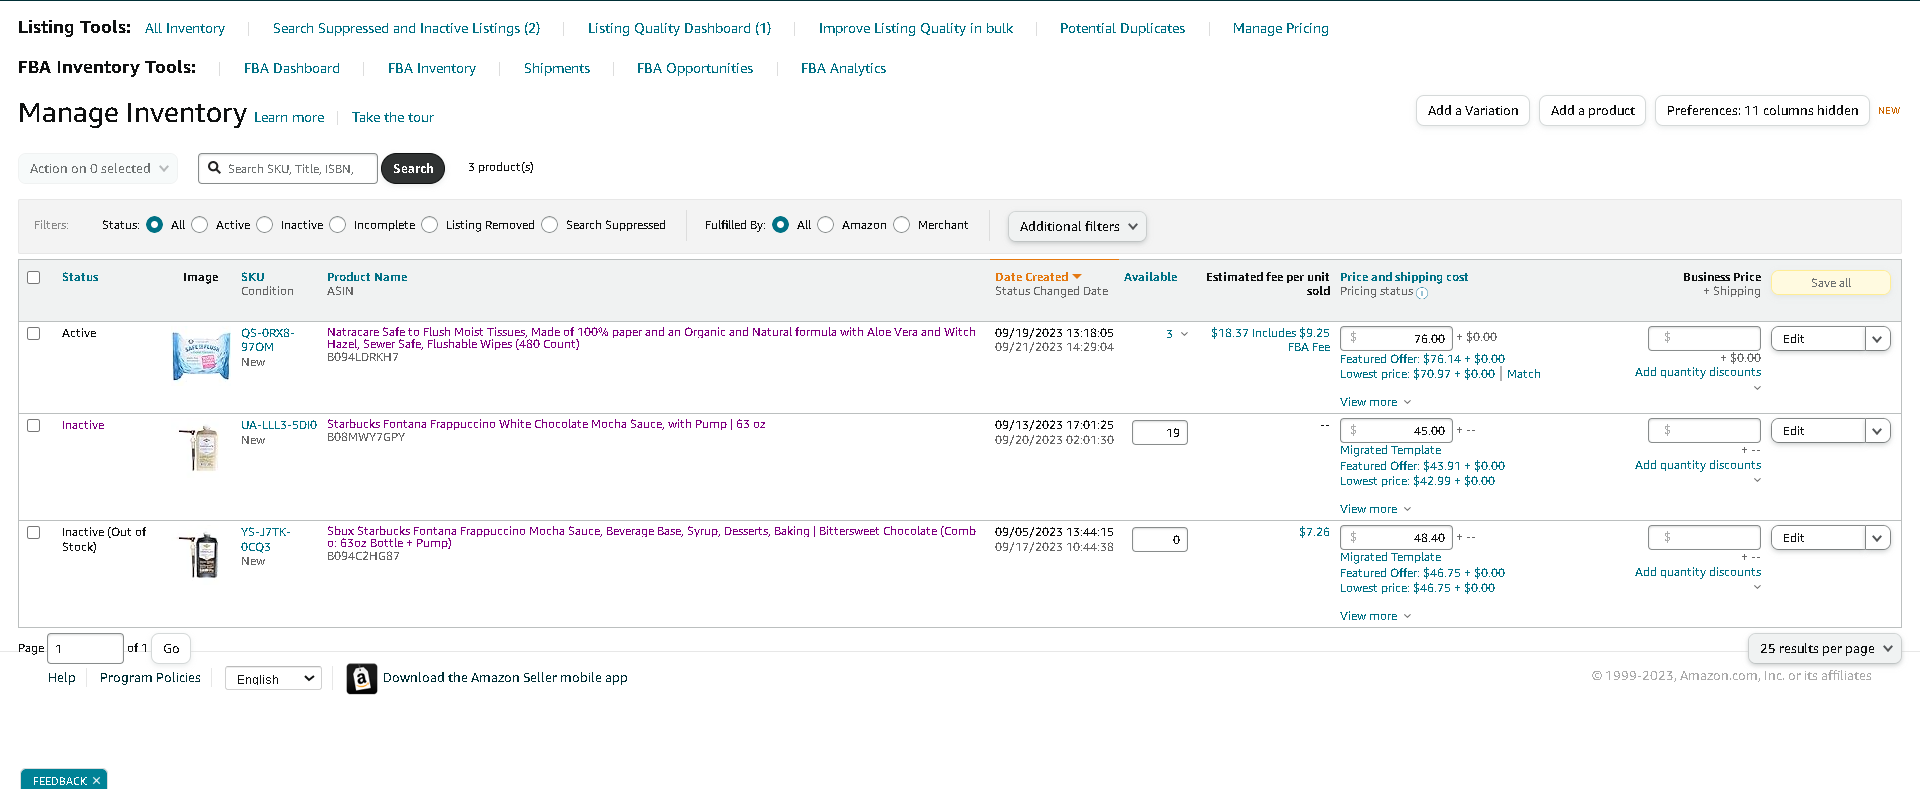Choose the Search Suppressed status filter
The image size is (1920, 789).
[x=550, y=225]
